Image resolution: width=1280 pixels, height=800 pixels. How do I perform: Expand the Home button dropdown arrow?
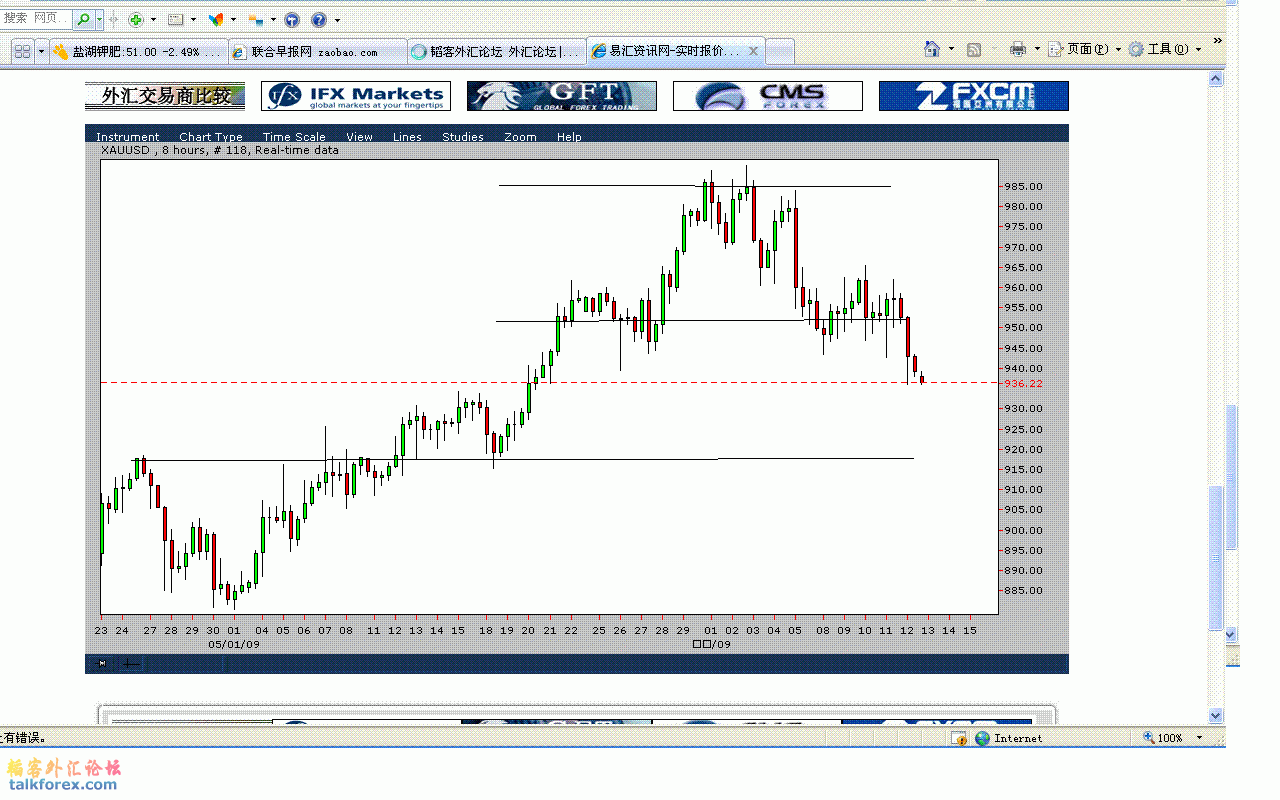(951, 48)
